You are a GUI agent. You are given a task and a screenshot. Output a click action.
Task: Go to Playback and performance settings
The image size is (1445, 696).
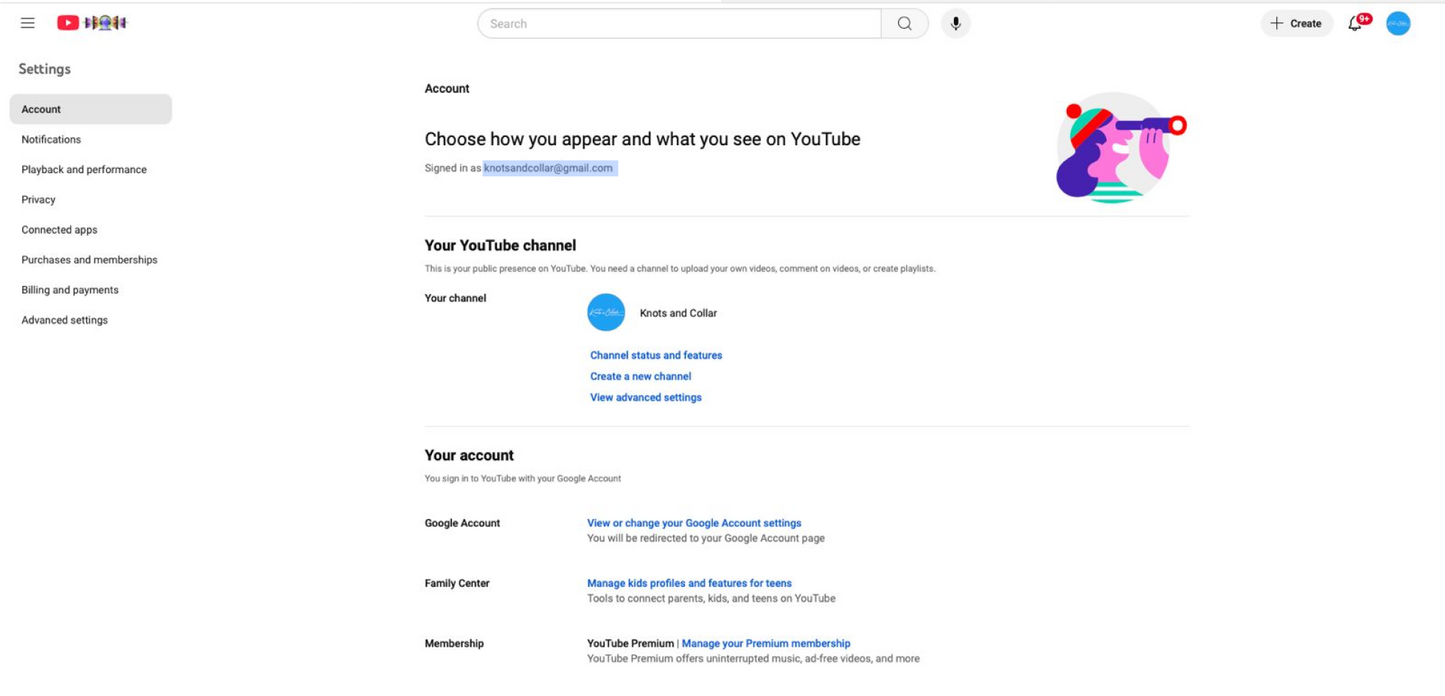[84, 170]
